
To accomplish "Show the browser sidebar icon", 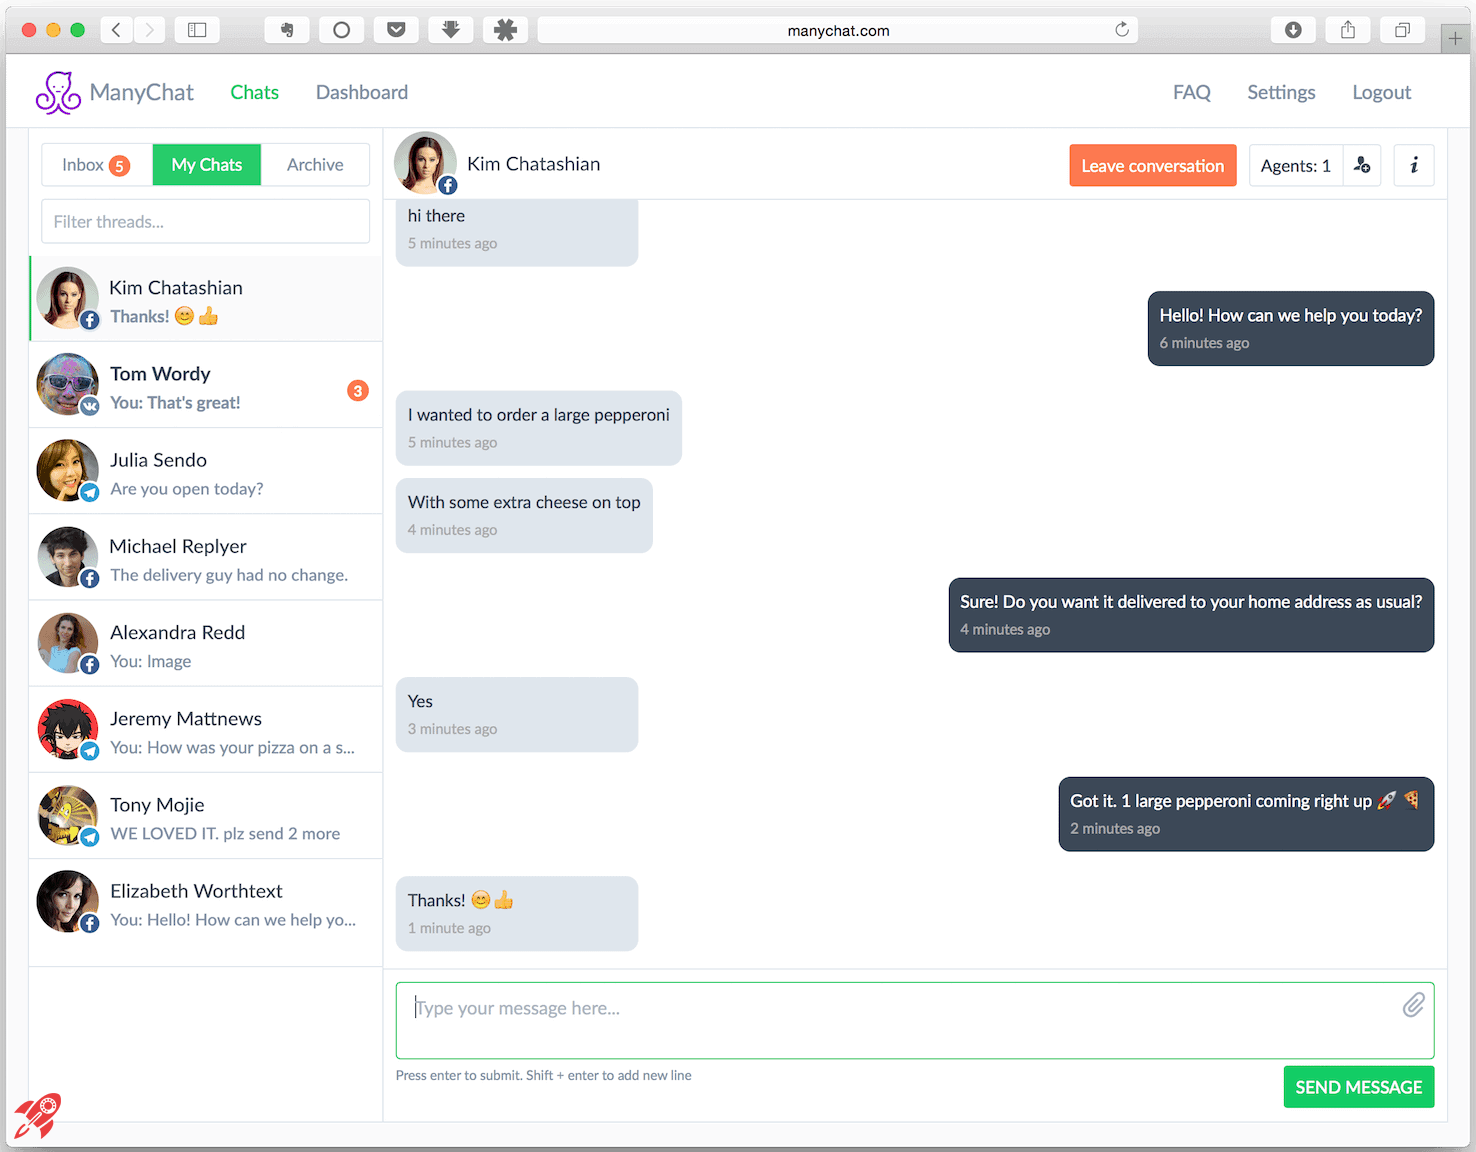I will coord(197,30).
